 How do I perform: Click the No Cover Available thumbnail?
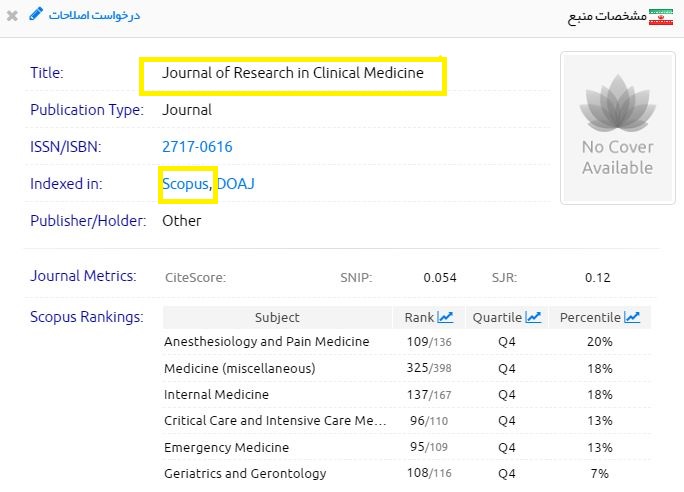tap(617, 128)
